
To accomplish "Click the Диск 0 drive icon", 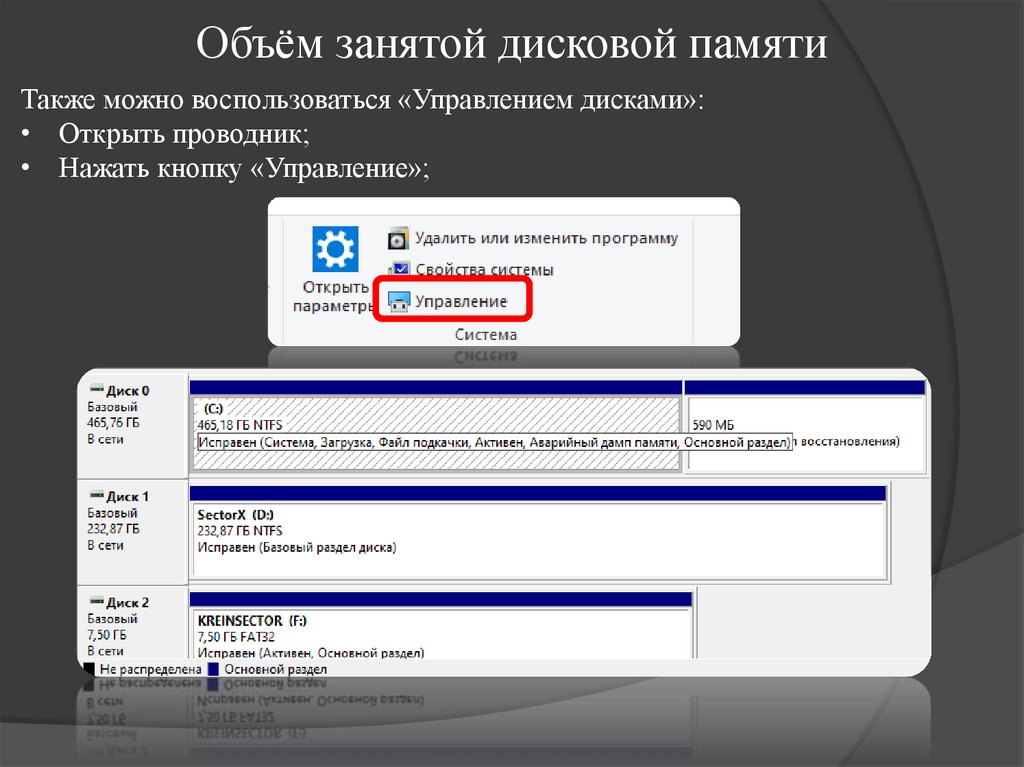I will click(x=96, y=388).
